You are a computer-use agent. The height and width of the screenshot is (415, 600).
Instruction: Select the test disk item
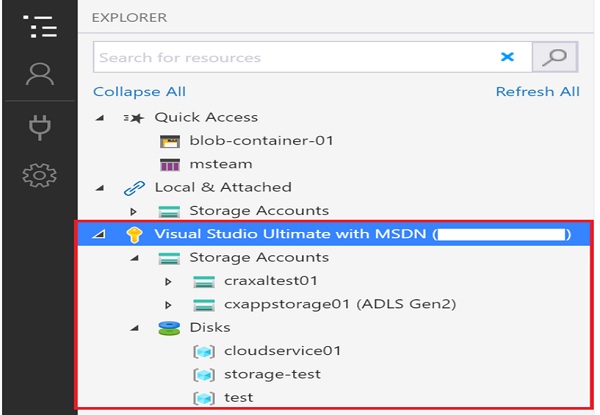click(x=239, y=397)
